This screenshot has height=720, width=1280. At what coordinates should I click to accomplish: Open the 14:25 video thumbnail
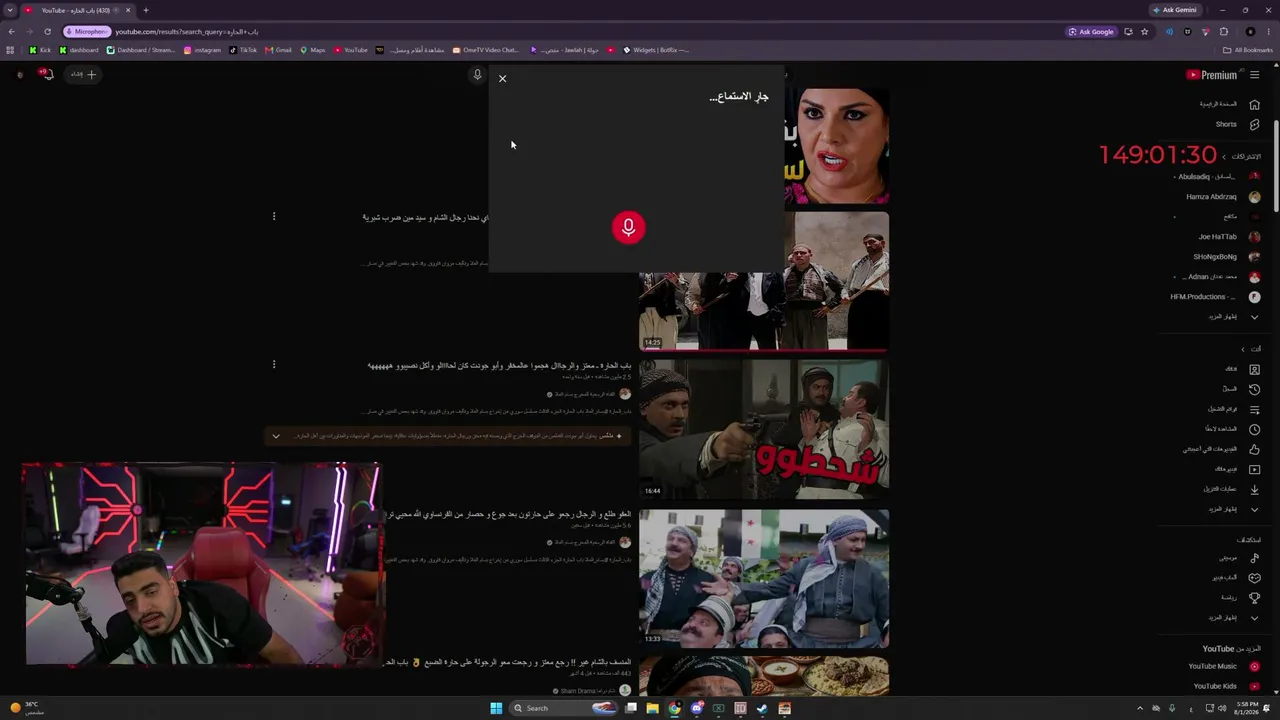click(x=764, y=281)
